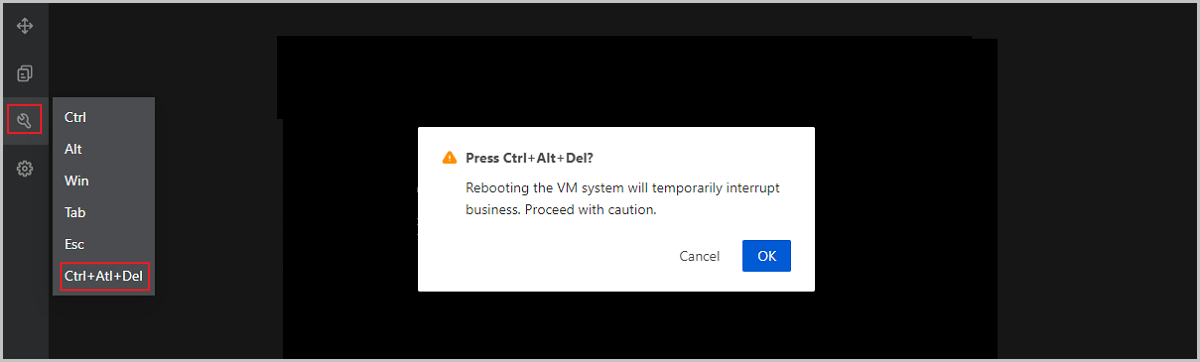The height and width of the screenshot is (362, 1200).
Task: Click the "Press Ctrl+Alt+Del?" dialog title
Action: click(528, 158)
